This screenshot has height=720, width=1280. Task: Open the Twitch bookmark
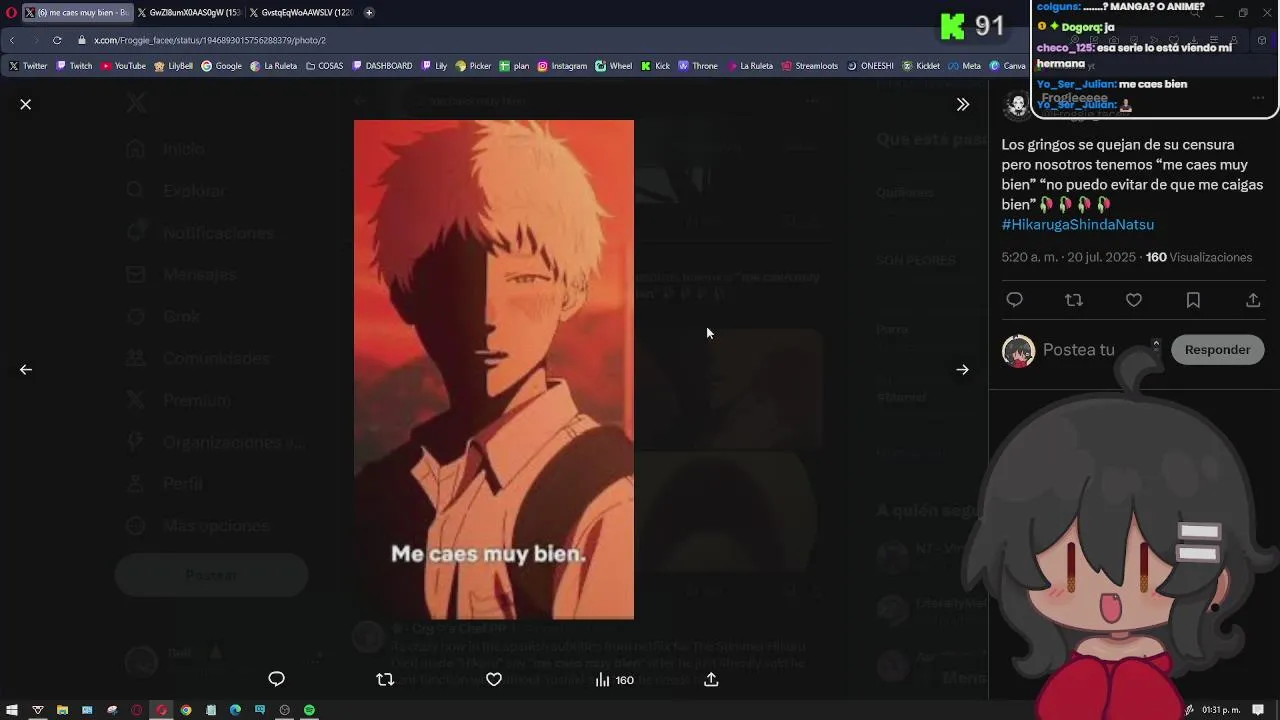coord(74,66)
